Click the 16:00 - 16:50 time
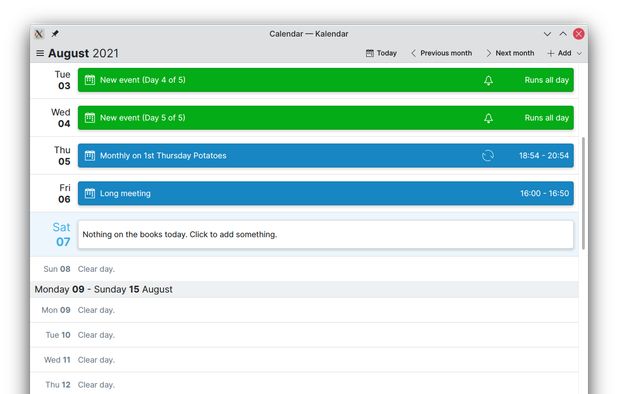This screenshot has height=394, width=618. pos(544,193)
